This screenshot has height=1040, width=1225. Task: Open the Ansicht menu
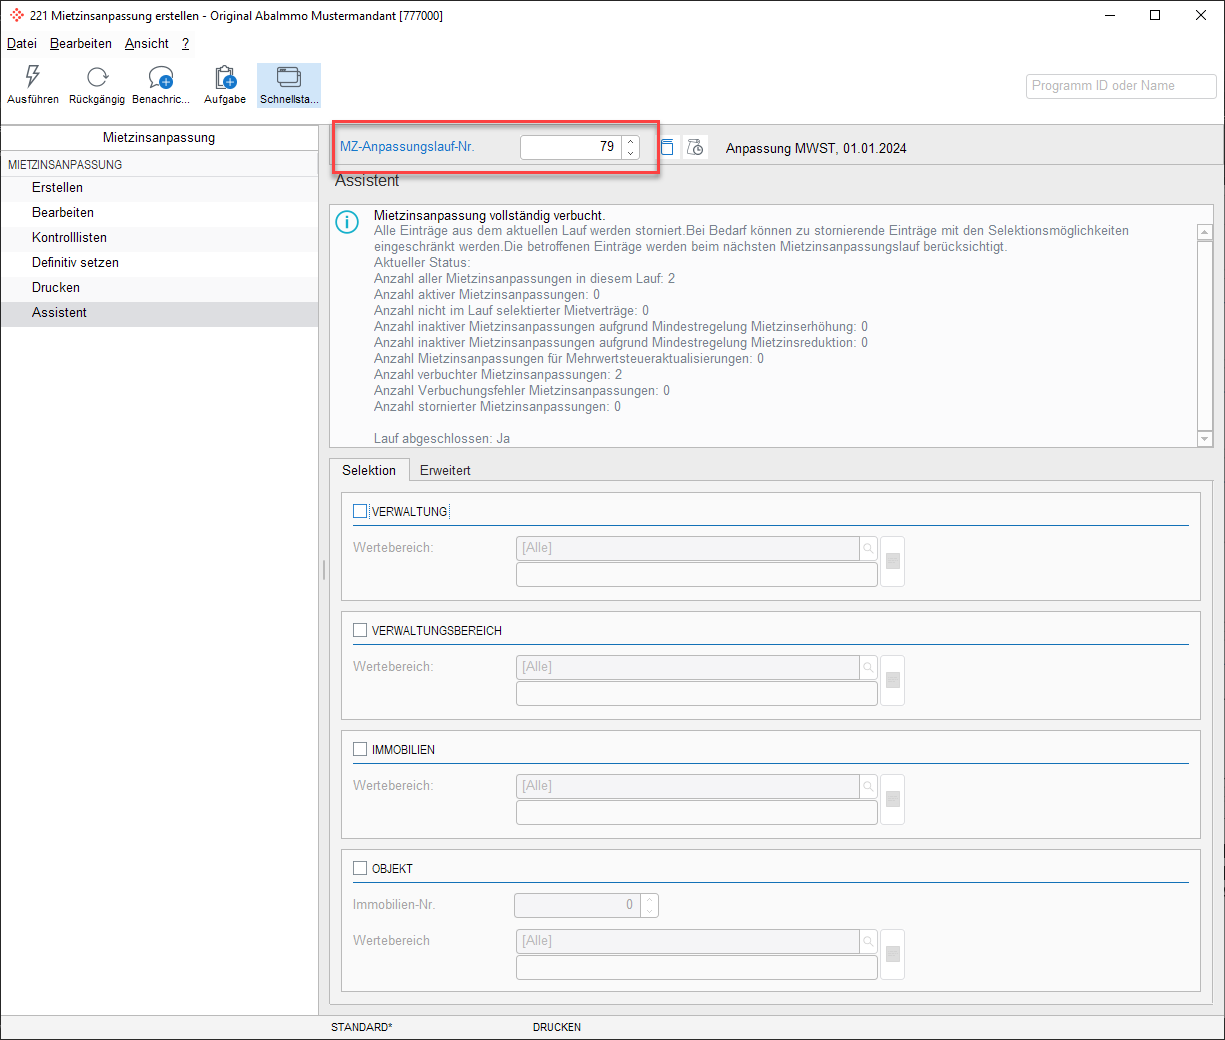(x=147, y=43)
